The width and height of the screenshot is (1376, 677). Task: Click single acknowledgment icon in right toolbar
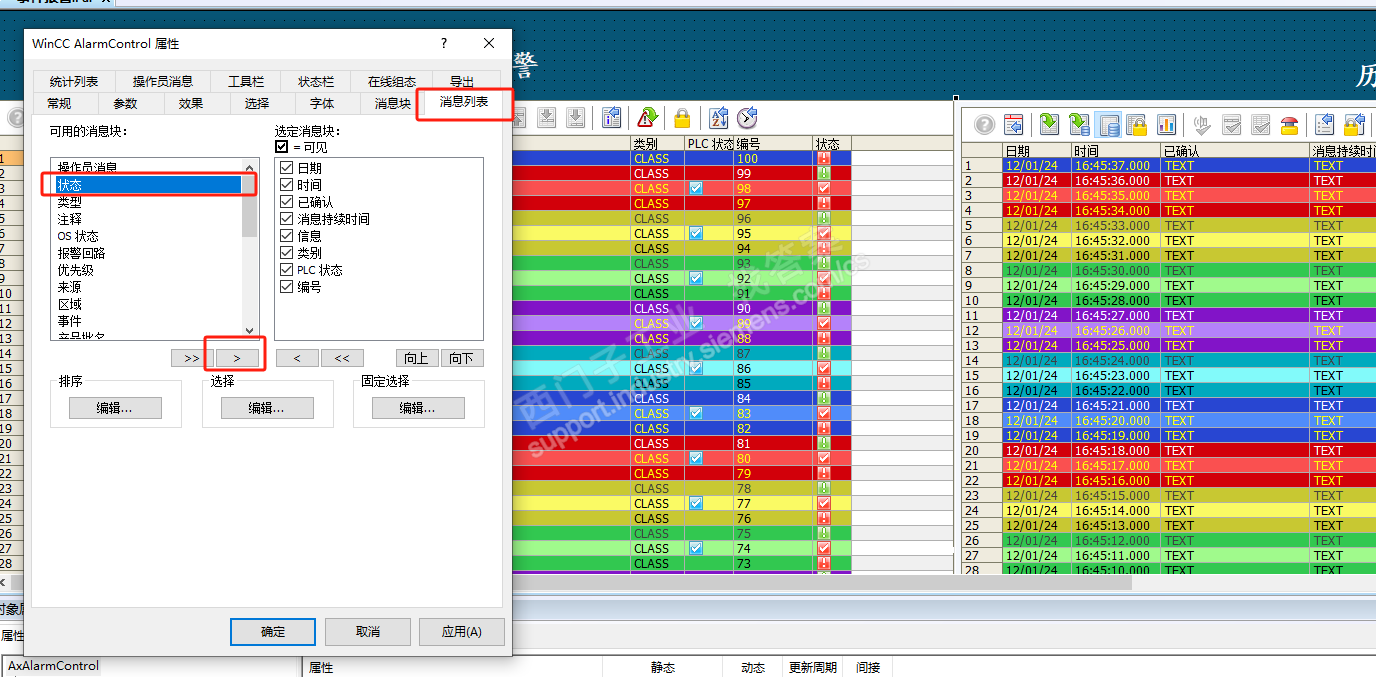click(1232, 125)
